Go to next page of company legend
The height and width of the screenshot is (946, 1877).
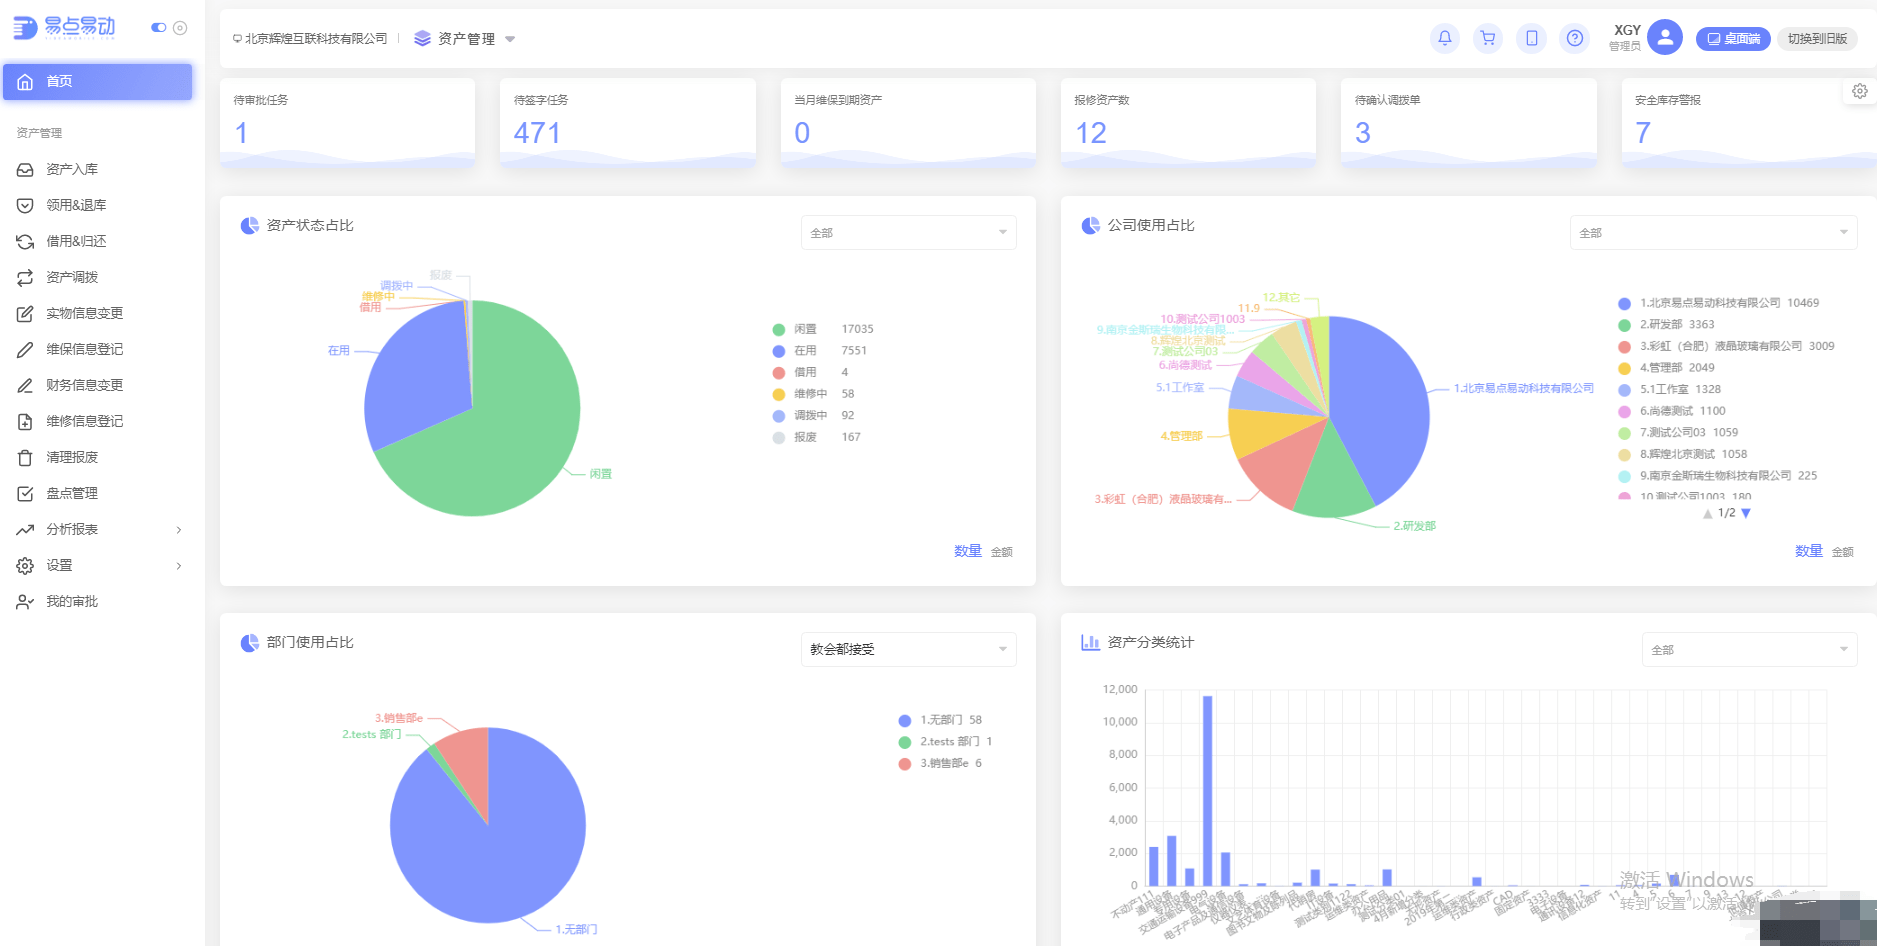click(x=1746, y=513)
